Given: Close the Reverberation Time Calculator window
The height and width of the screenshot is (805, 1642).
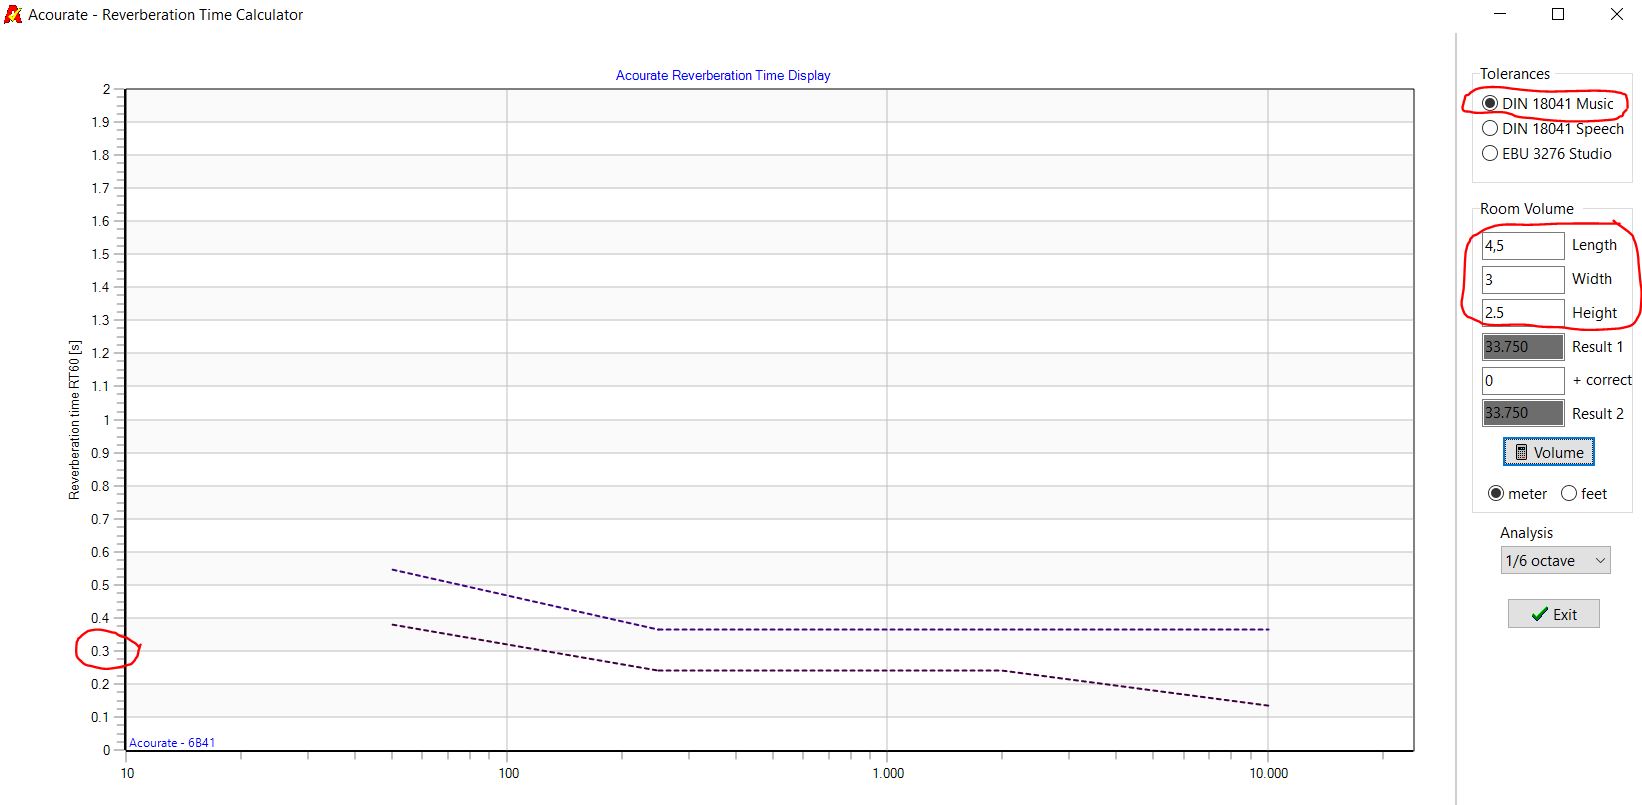Looking at the screenshot, I should pos(1616,14).
